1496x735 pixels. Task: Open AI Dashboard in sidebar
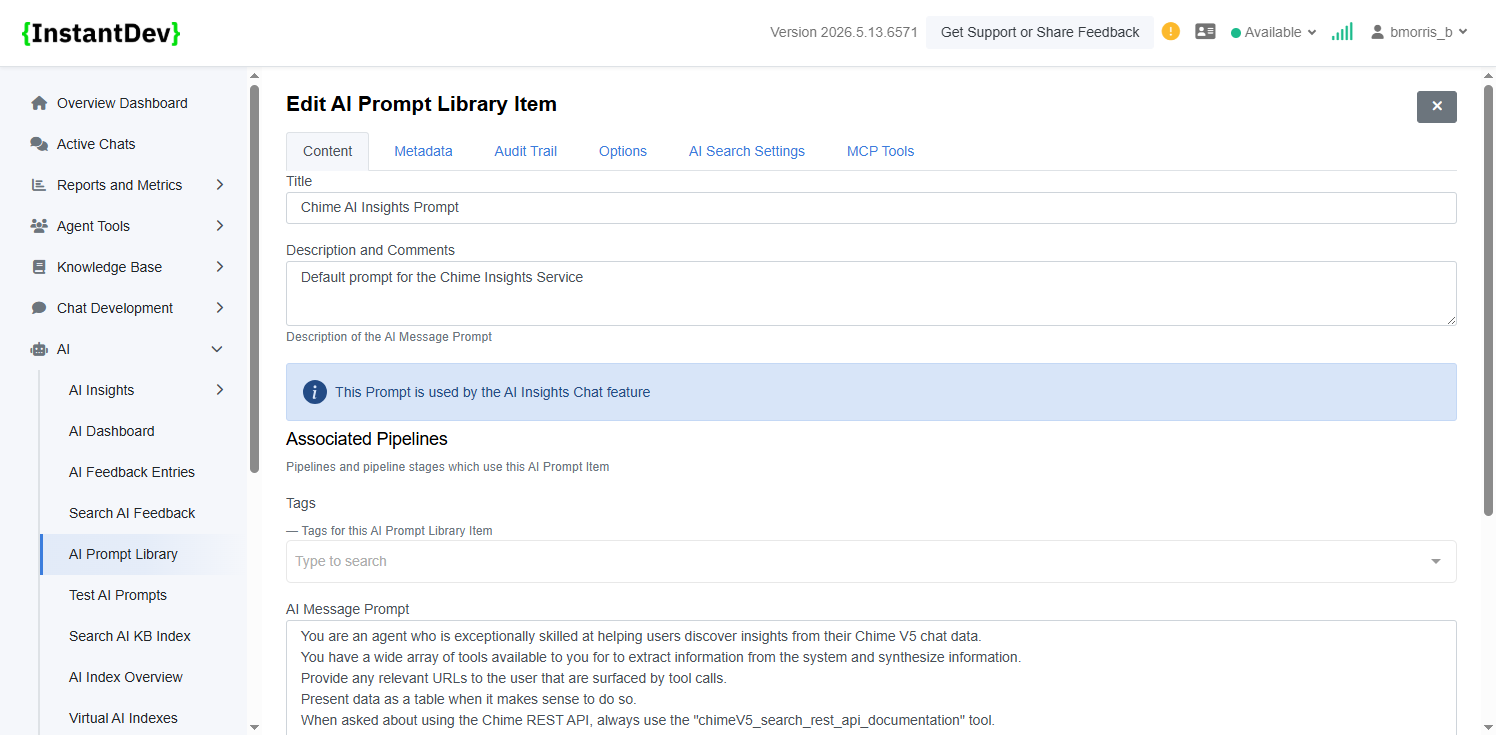112,431
